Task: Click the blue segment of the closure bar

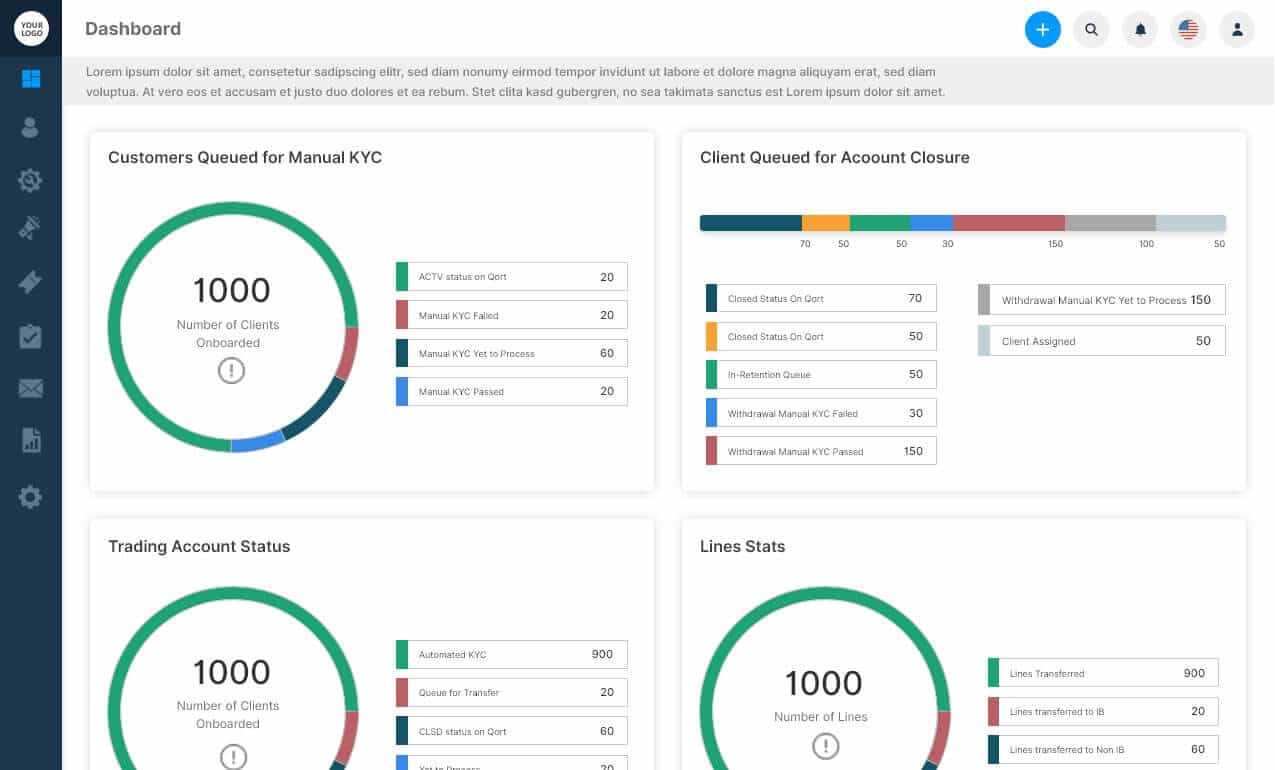Action: [931, 223]
